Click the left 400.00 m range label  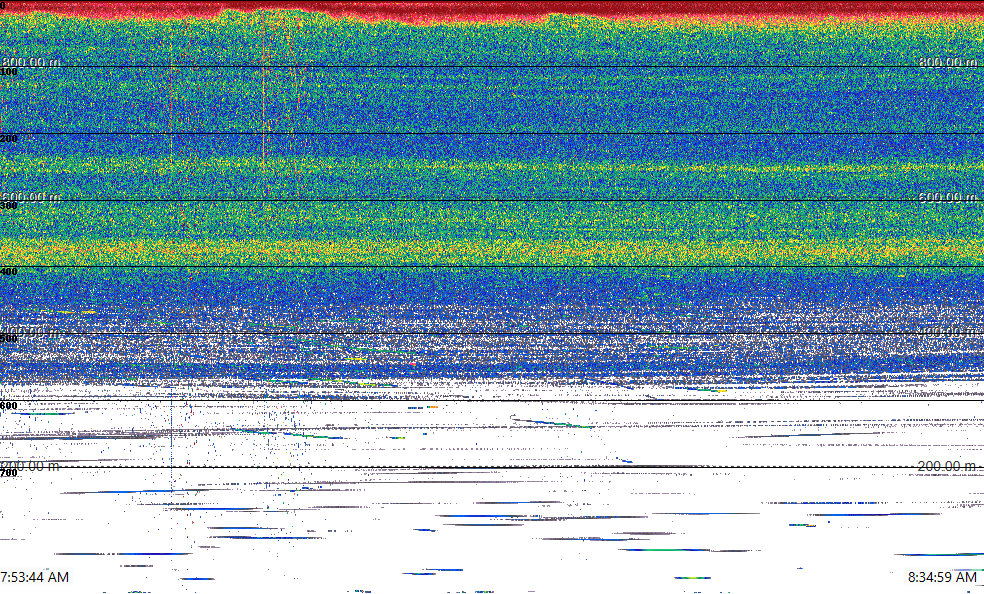tap(30, 330)
